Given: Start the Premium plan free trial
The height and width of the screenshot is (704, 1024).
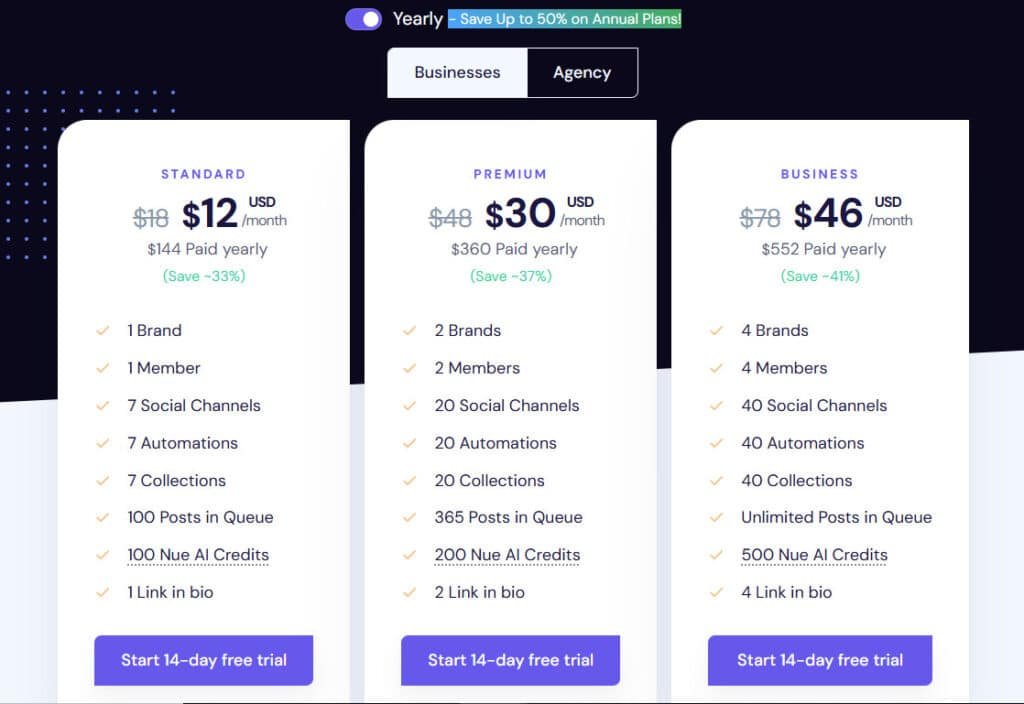Looking at the screenshot, I should pyautogui.click(x=510, y=660).
